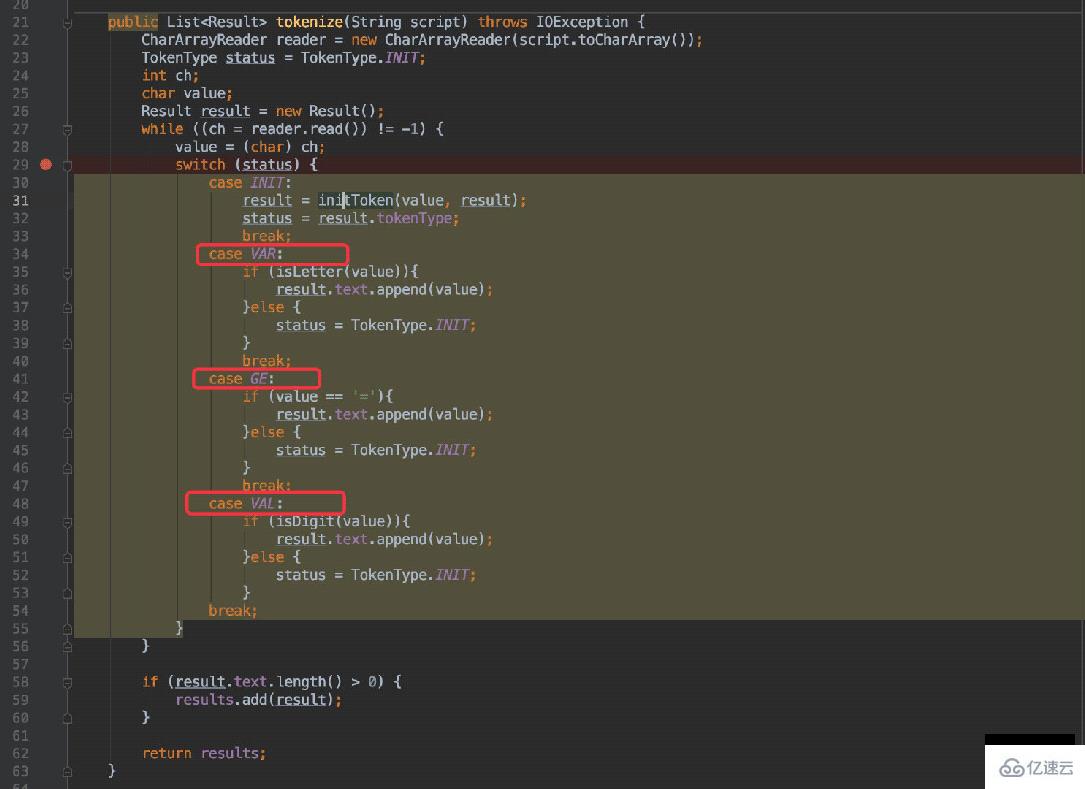Click 'status = TokenType.INIT' on line 52
The width and height of the screenshot is (1085, 789).
click(x=374, y=575)
